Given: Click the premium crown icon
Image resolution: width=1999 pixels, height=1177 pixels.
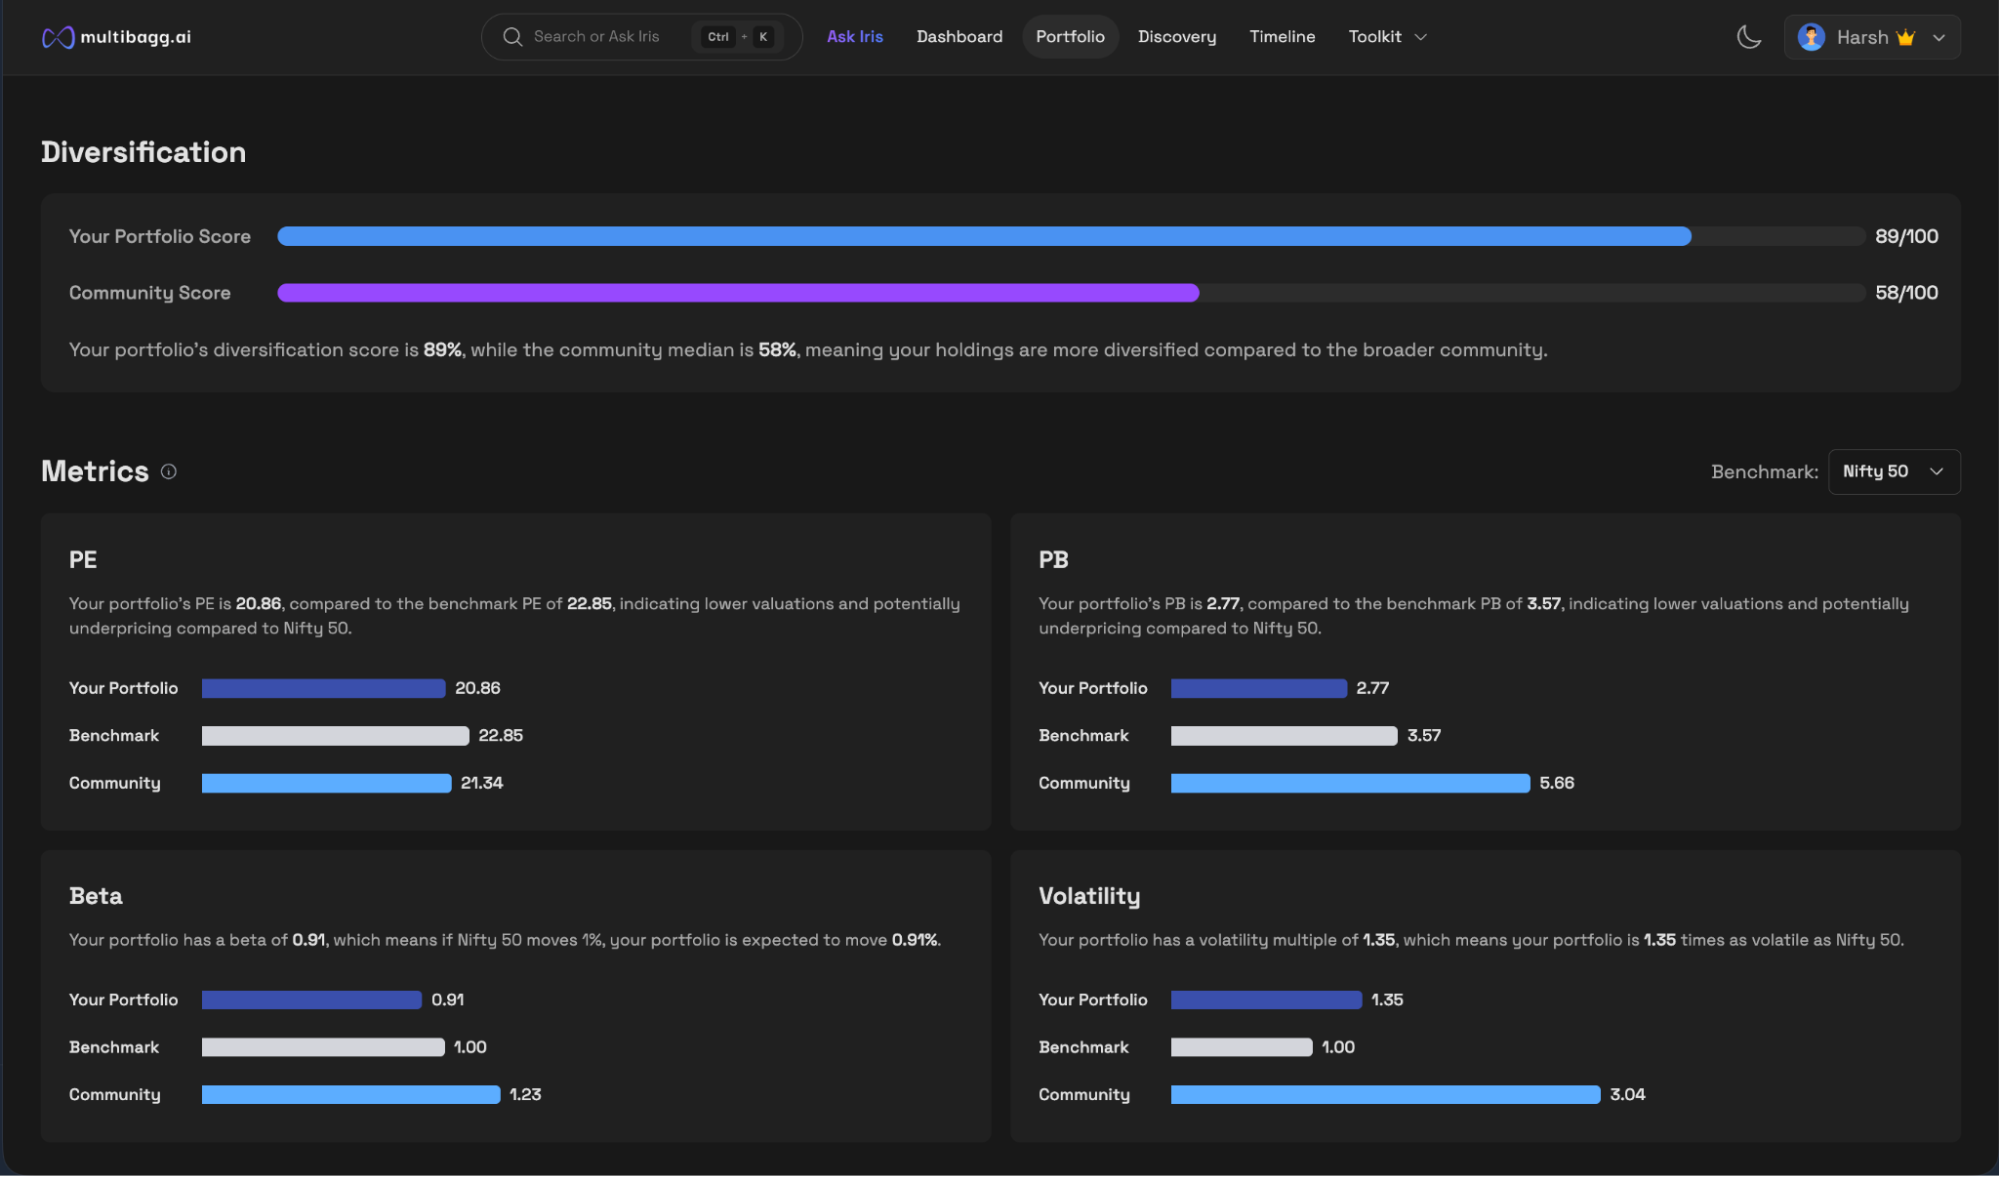Looking at the screenshot, I should pyautogui.click(x=1906, y=37).
